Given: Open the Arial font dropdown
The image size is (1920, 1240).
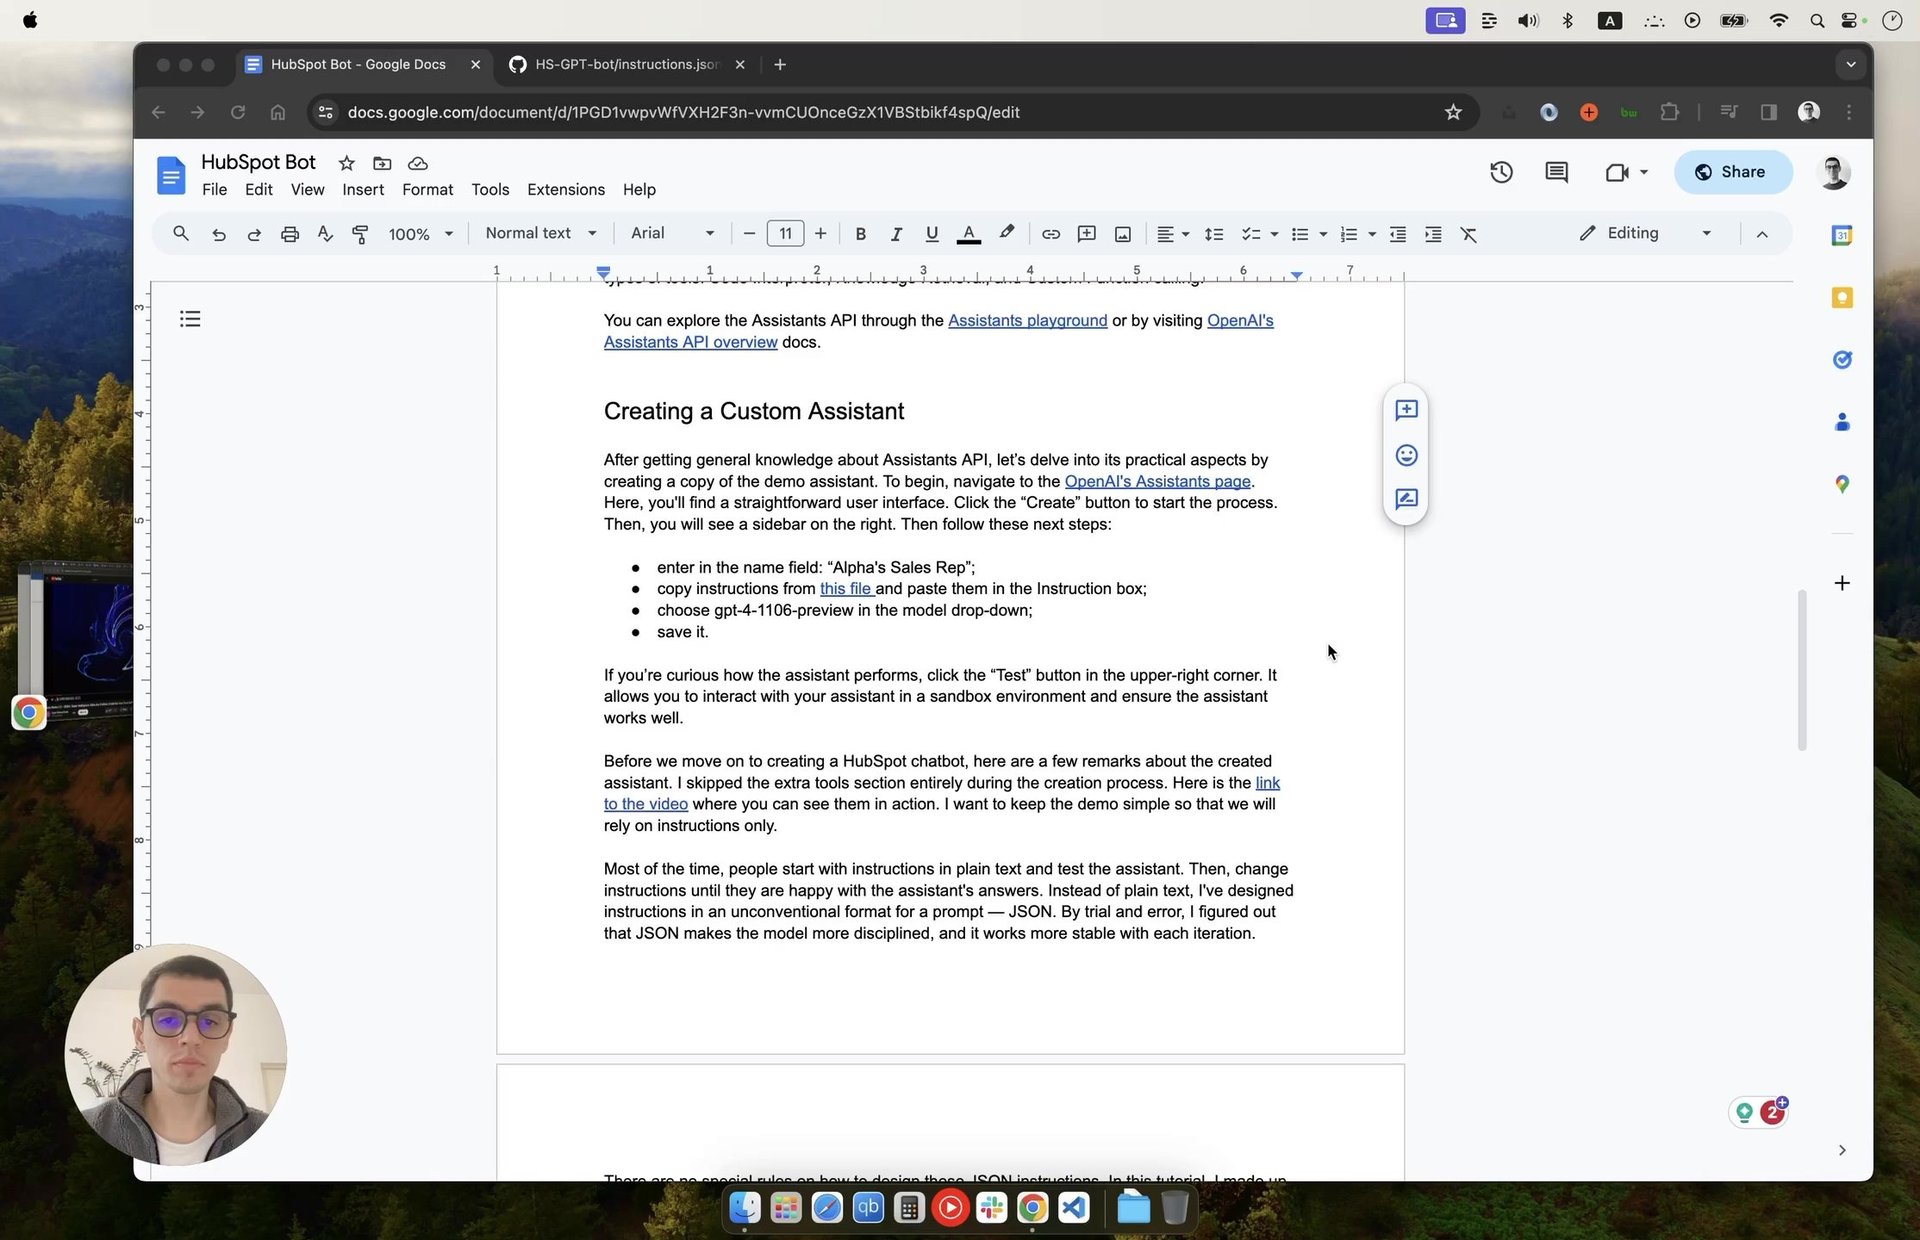Looking at the screenshot, I should 672,233.
